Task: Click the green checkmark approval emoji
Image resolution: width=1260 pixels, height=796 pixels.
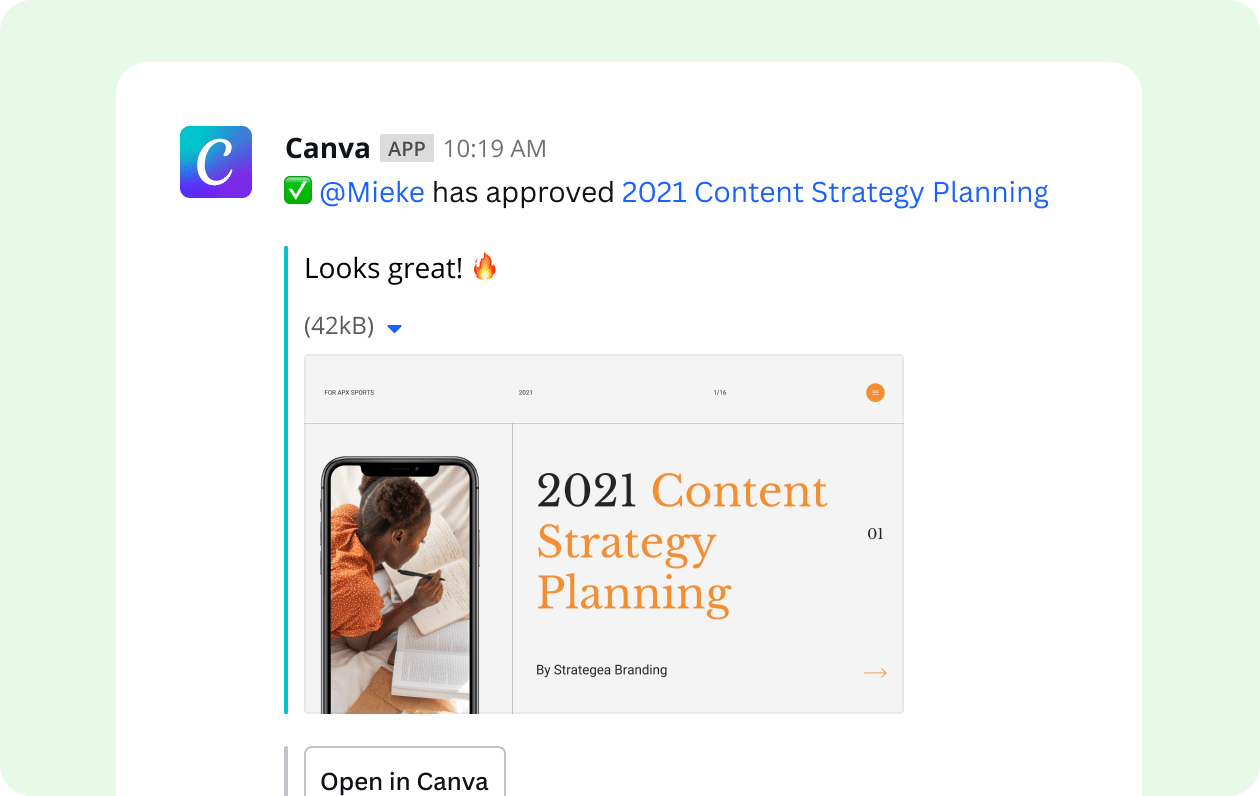Action: tap(297, 190)
